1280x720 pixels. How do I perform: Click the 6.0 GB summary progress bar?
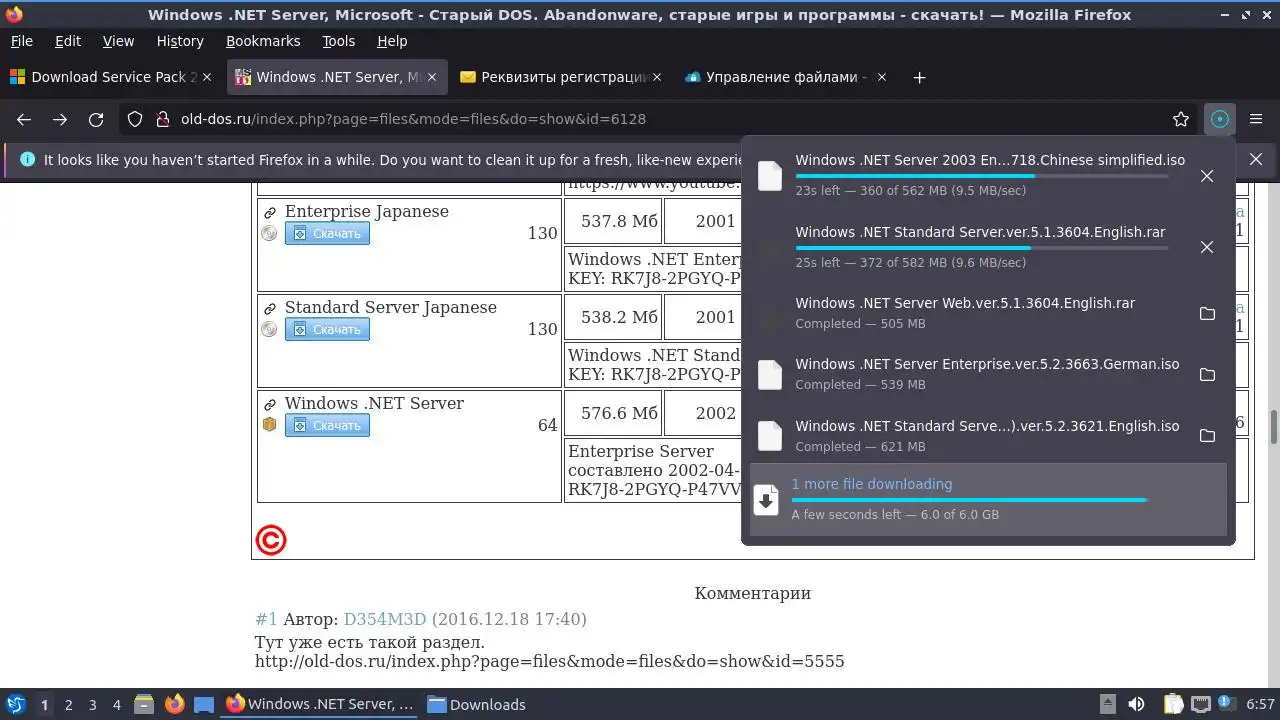point(970,499)
